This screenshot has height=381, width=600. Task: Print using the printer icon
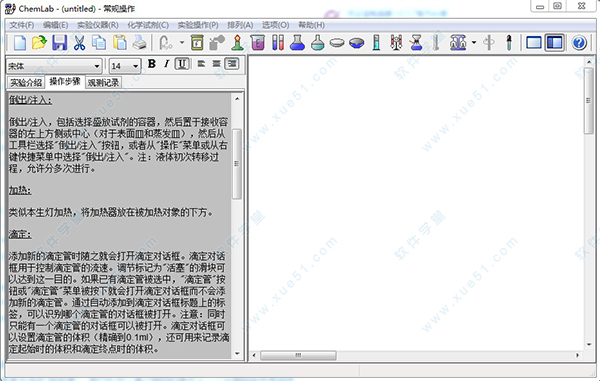click(x=140, y=42)
